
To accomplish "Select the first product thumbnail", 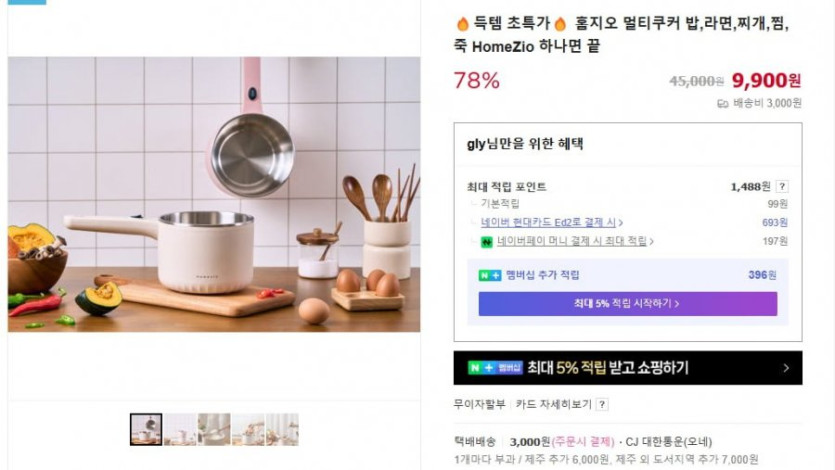I will 146,429.
